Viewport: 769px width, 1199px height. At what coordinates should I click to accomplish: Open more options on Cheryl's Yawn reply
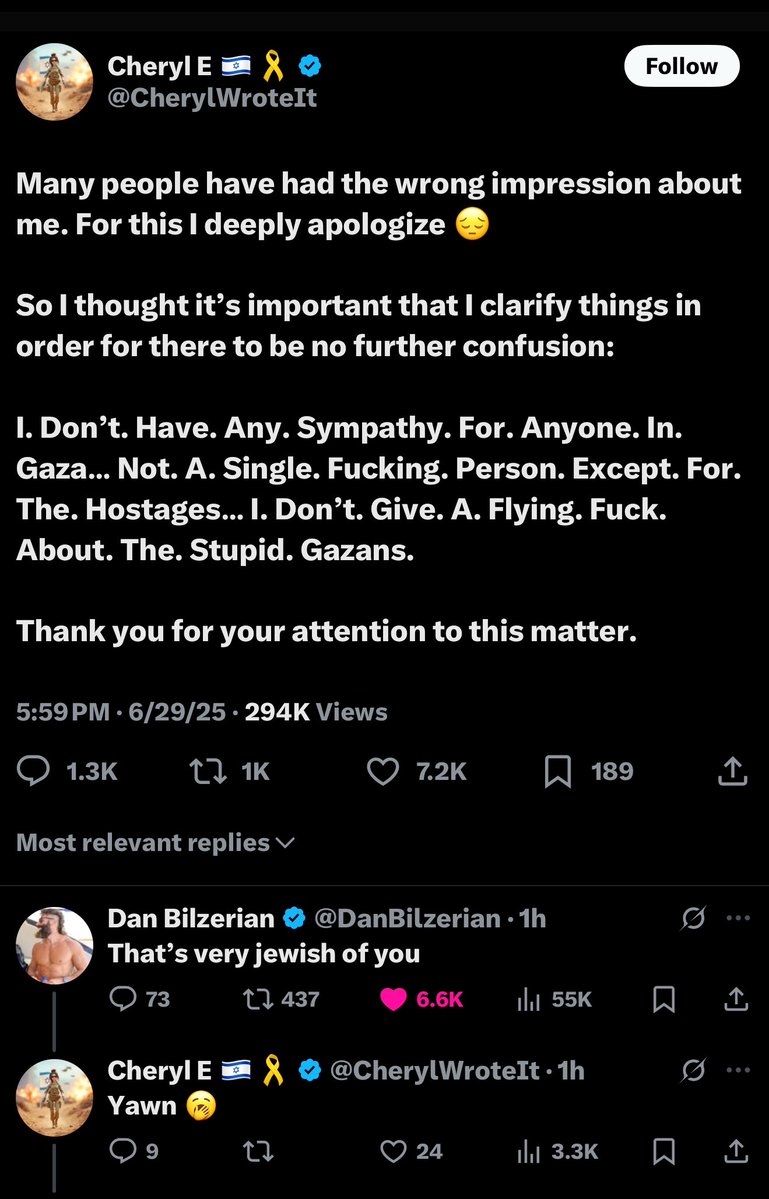click(x=737, y=1070)
